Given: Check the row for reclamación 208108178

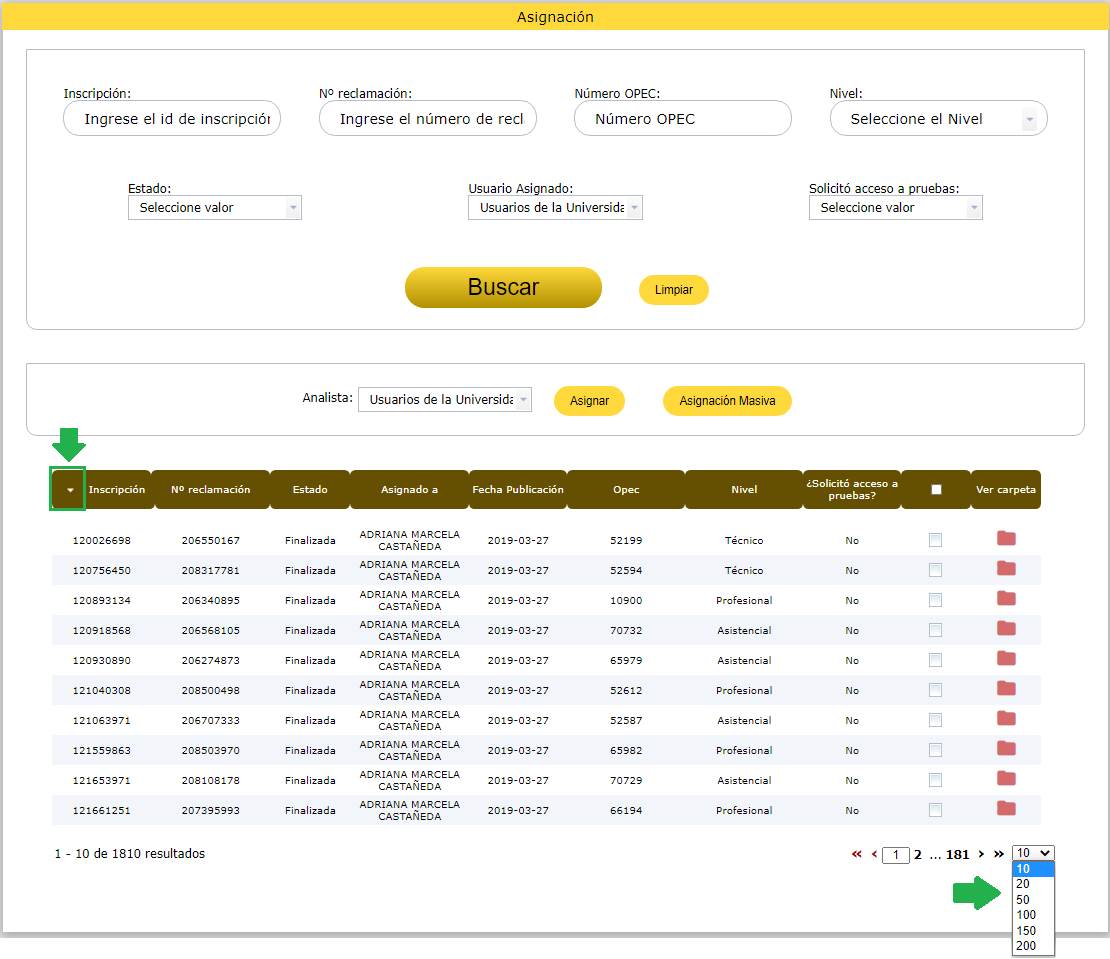Looking at the screenshot, I should (x=935, y=781).
